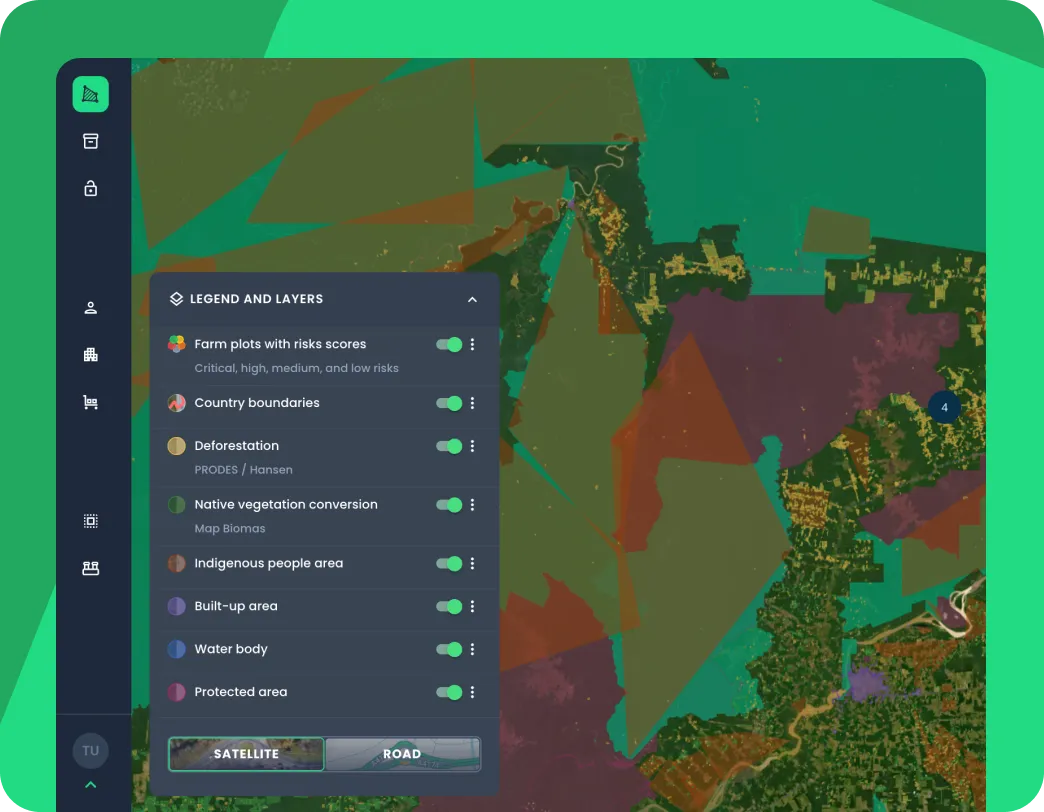Collapse the Legend and Layers panel
This screenshot has height=812, width=1044.
[x=472, y=300]
